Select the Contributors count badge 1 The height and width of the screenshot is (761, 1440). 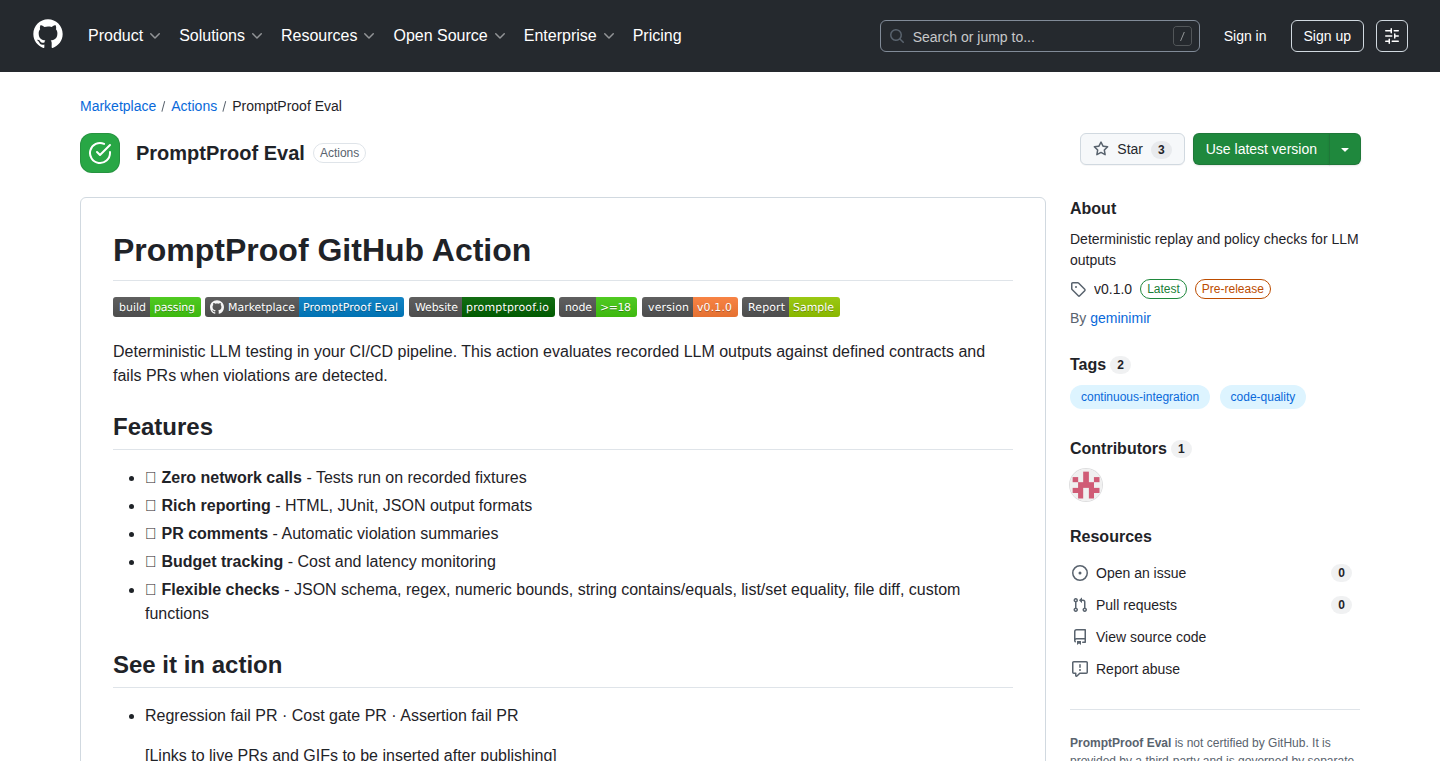click(1181, 449)
